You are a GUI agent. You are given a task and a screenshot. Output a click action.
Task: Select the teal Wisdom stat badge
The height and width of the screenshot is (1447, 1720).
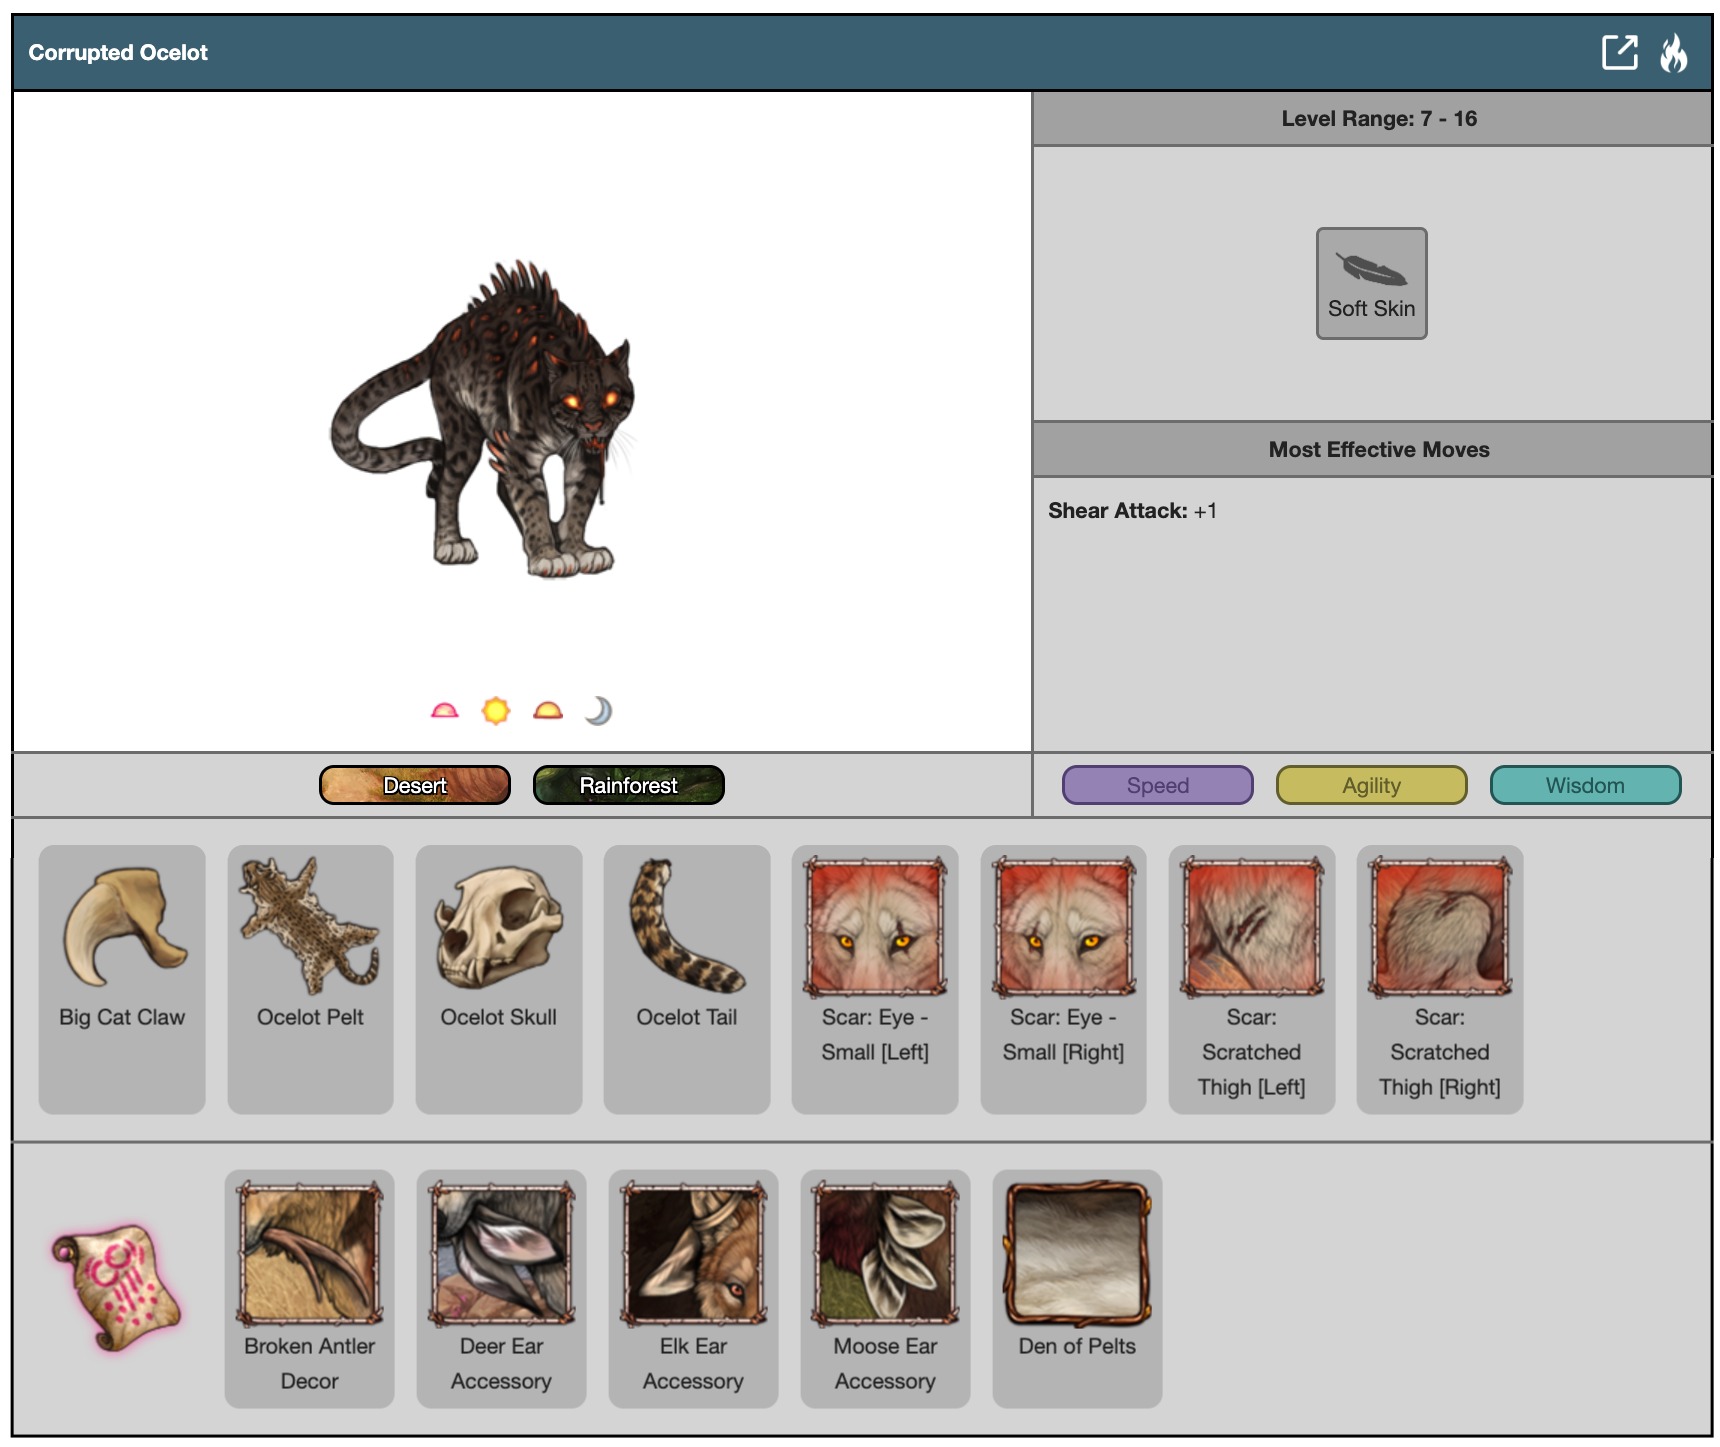tap(1585, 785)
